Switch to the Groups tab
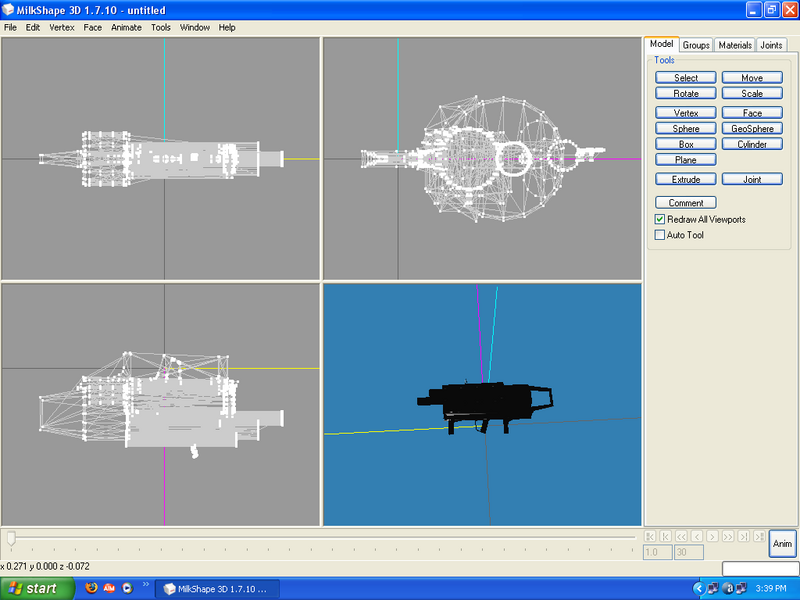The height and width of the screenshot is (600, 800). (x=696, y=45)
